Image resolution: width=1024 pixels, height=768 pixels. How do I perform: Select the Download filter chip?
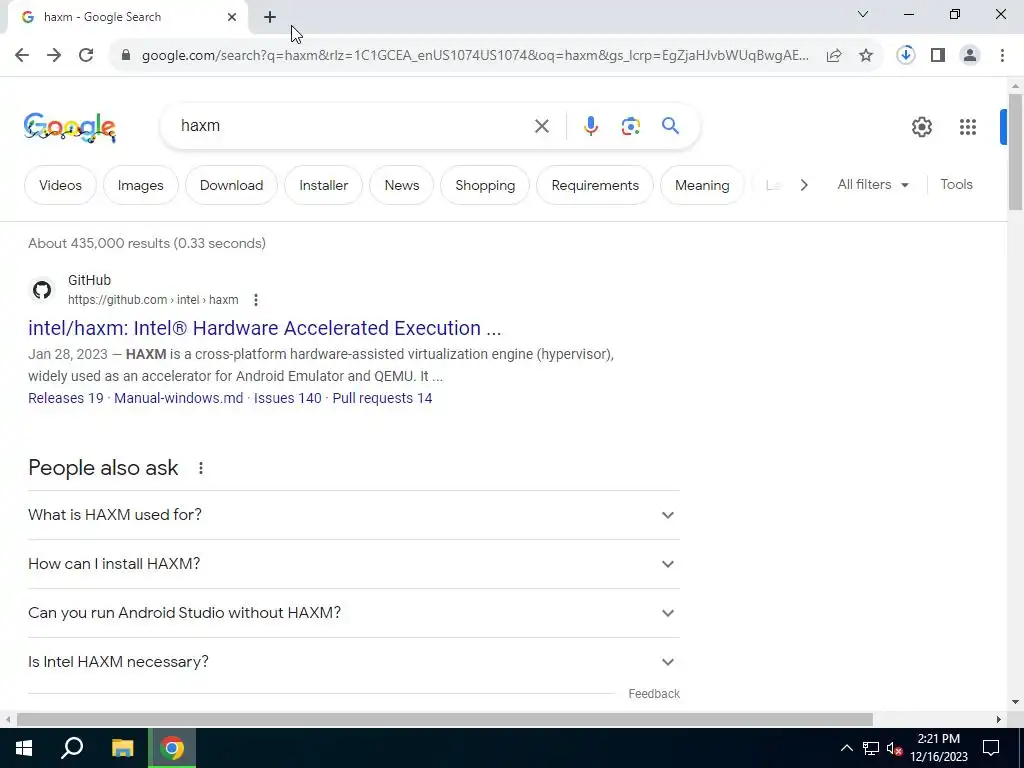pyautogui.click(x=231, y=185)
